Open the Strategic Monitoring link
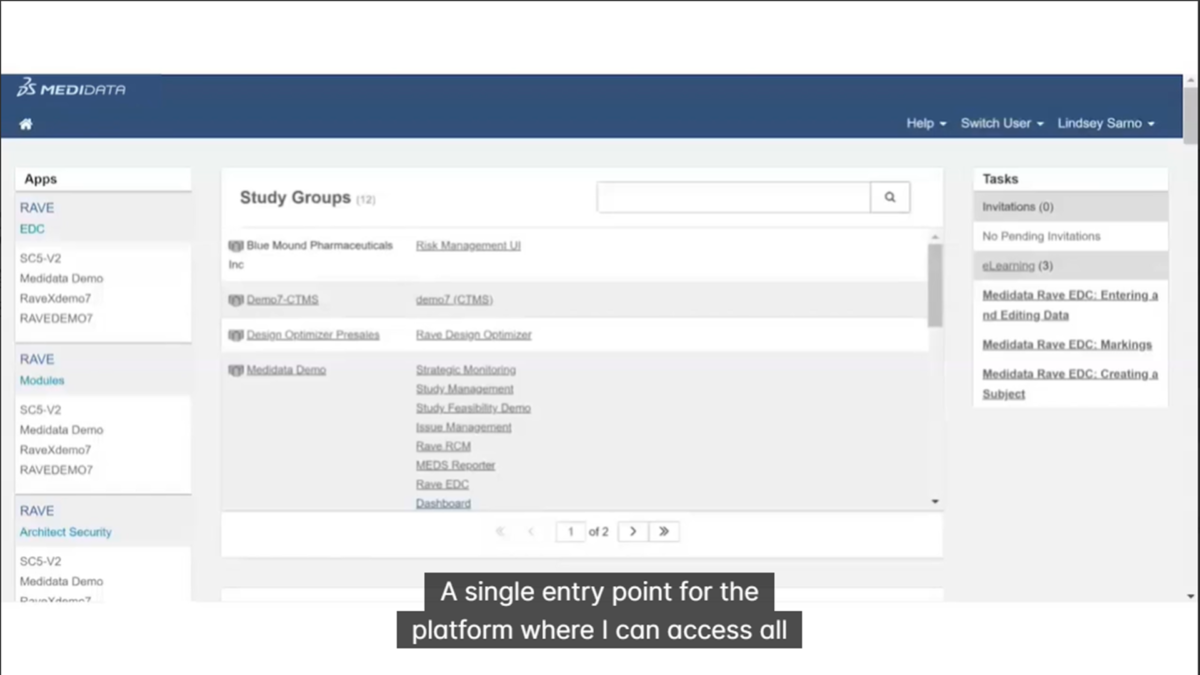The width and height of the screenshot is (1200, 675). pos(466,370)
